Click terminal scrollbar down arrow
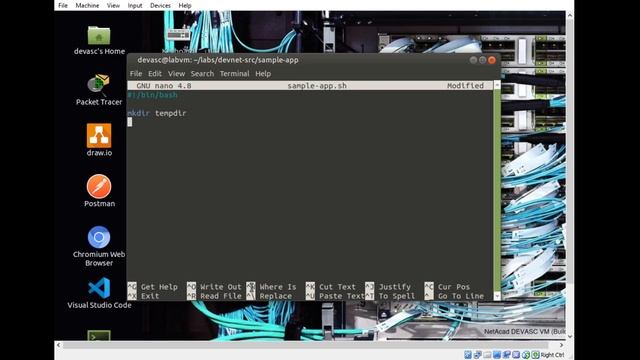Image resolution: width=640 pixels, height=360 pixels. pyautogui.click(x=497, y=296)
